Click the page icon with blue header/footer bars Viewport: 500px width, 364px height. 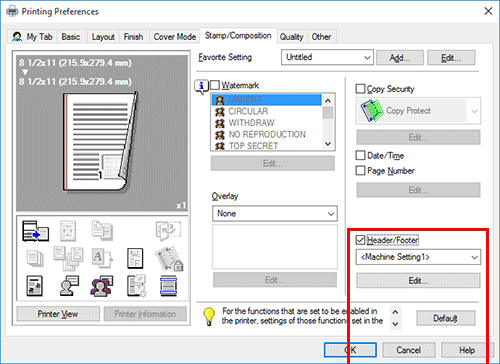tap(169, 286)
